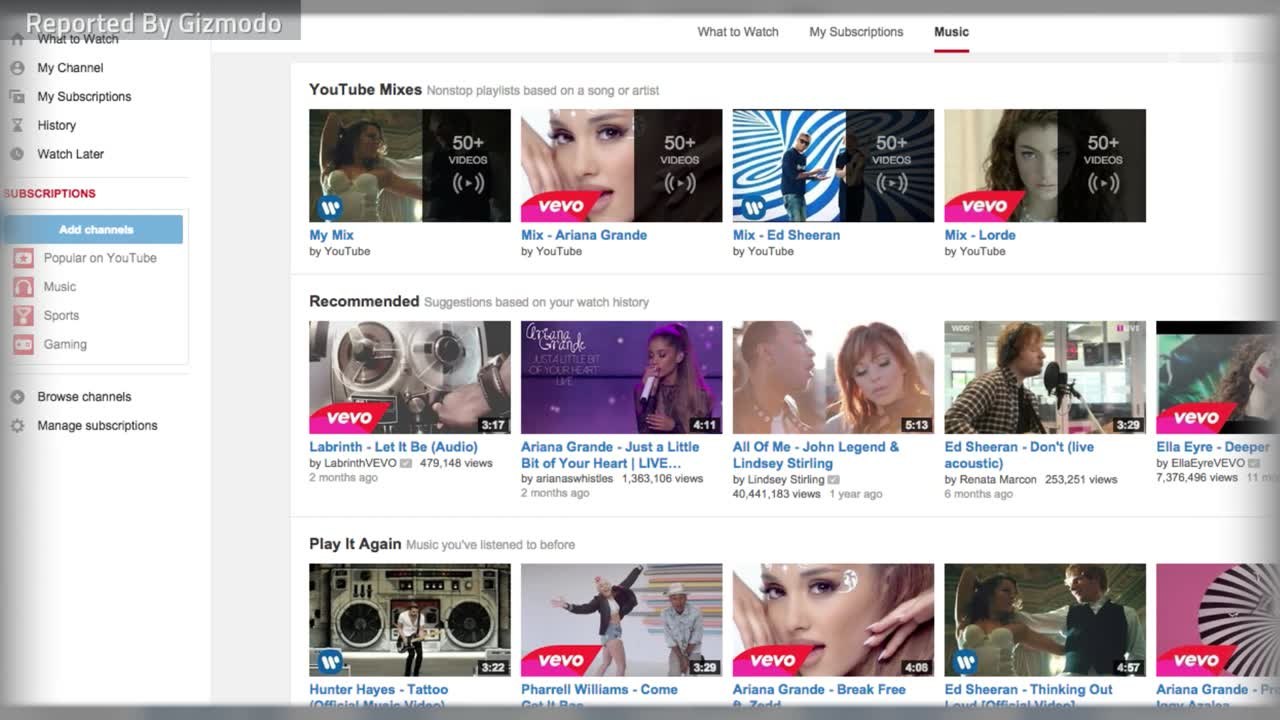Image resolution: width=1280 pixels, height=720 pixels.
Task: Click verified badge next to LabrinthVEVO
Action: pos(406,464)
